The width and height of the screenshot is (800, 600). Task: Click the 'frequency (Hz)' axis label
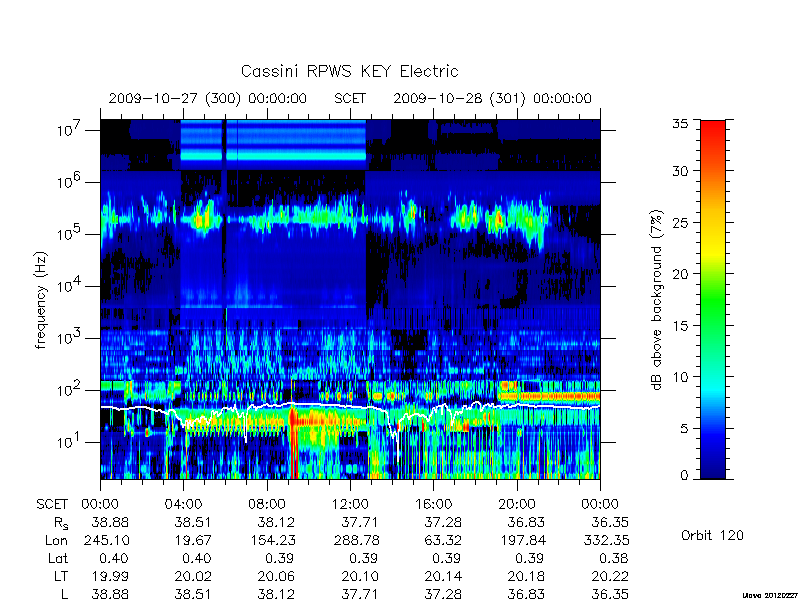coord(41,300)
